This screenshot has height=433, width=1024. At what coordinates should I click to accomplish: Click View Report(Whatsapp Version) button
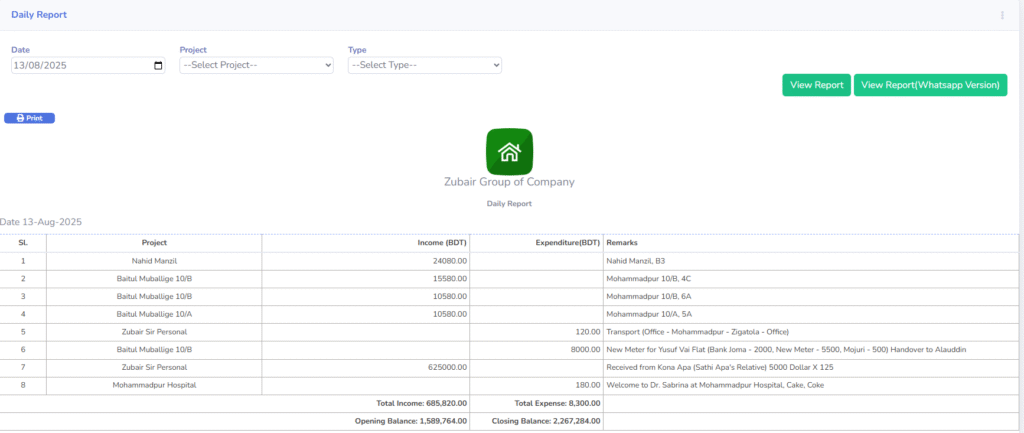(930, 85)
